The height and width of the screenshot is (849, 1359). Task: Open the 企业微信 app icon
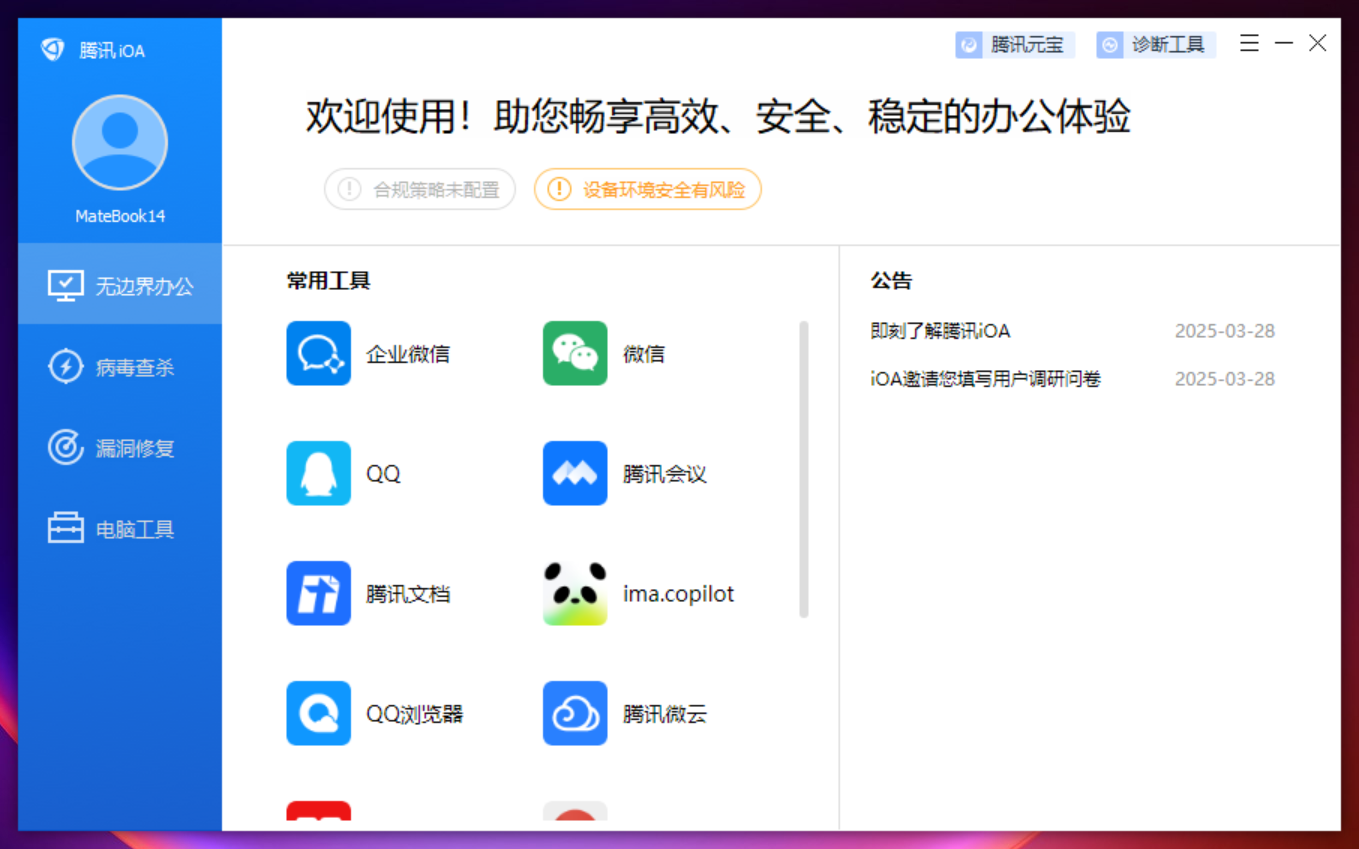[318, 353]
